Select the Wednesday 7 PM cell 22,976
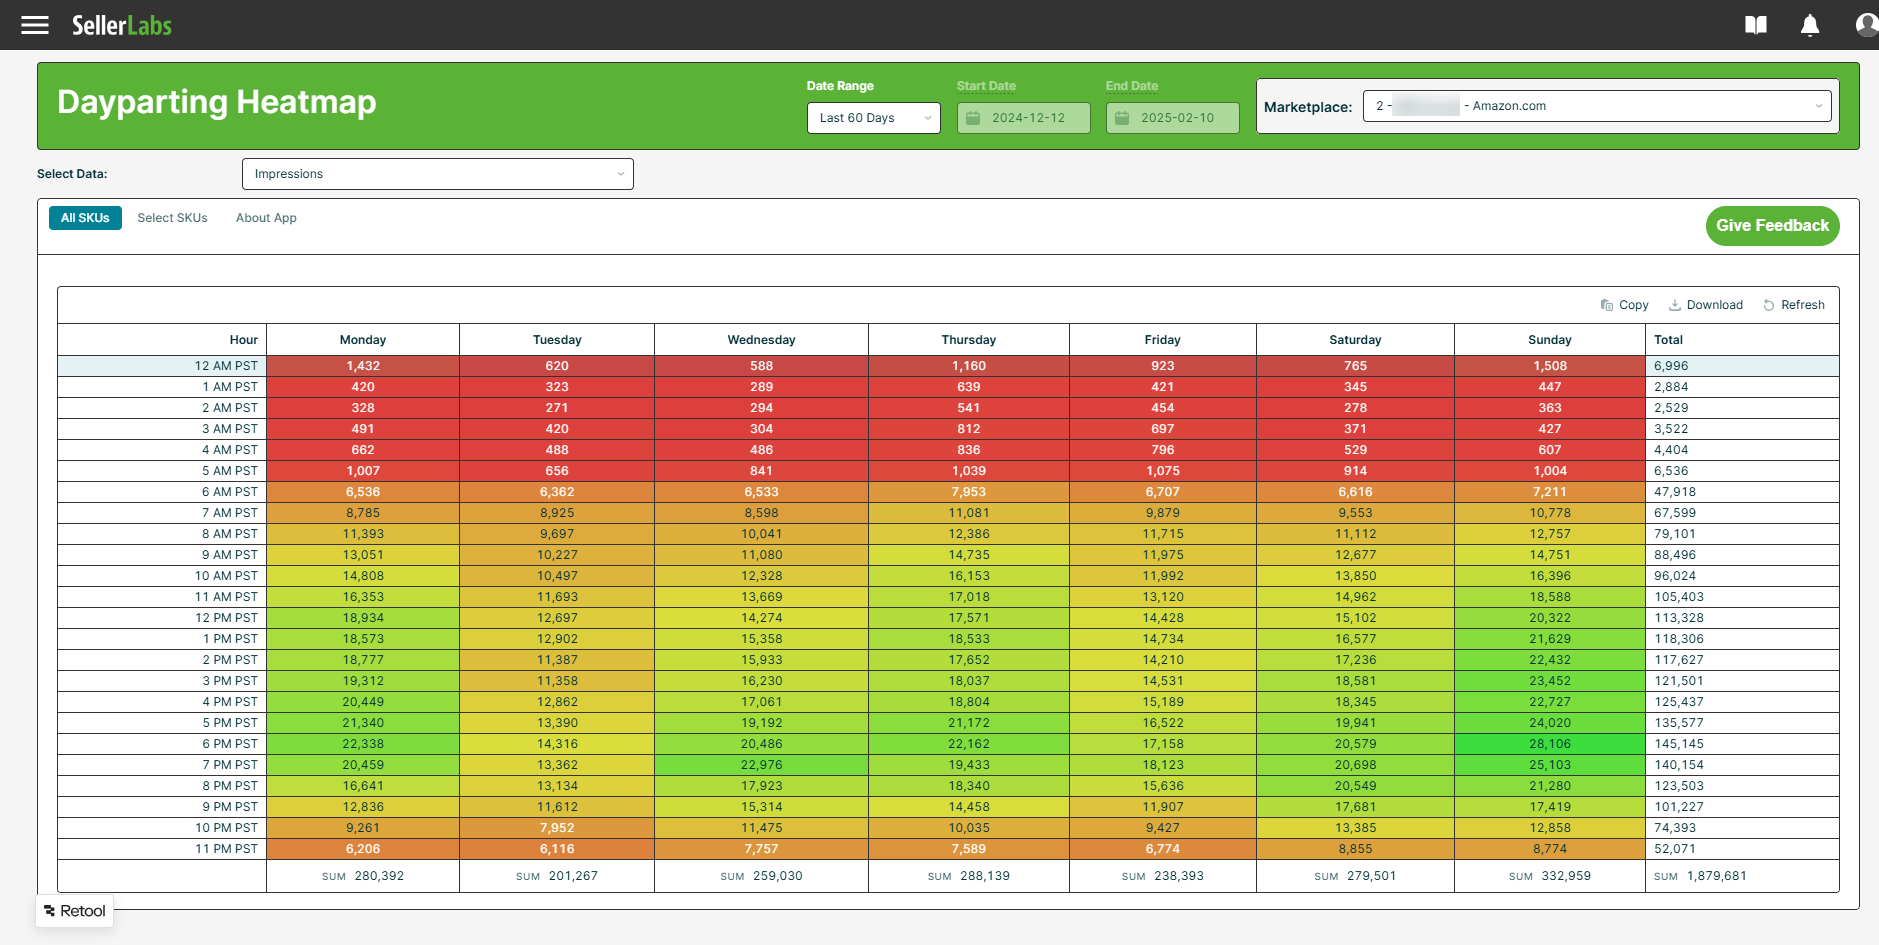The width and height of the screenshot is (1879, 945). [762, 765]
